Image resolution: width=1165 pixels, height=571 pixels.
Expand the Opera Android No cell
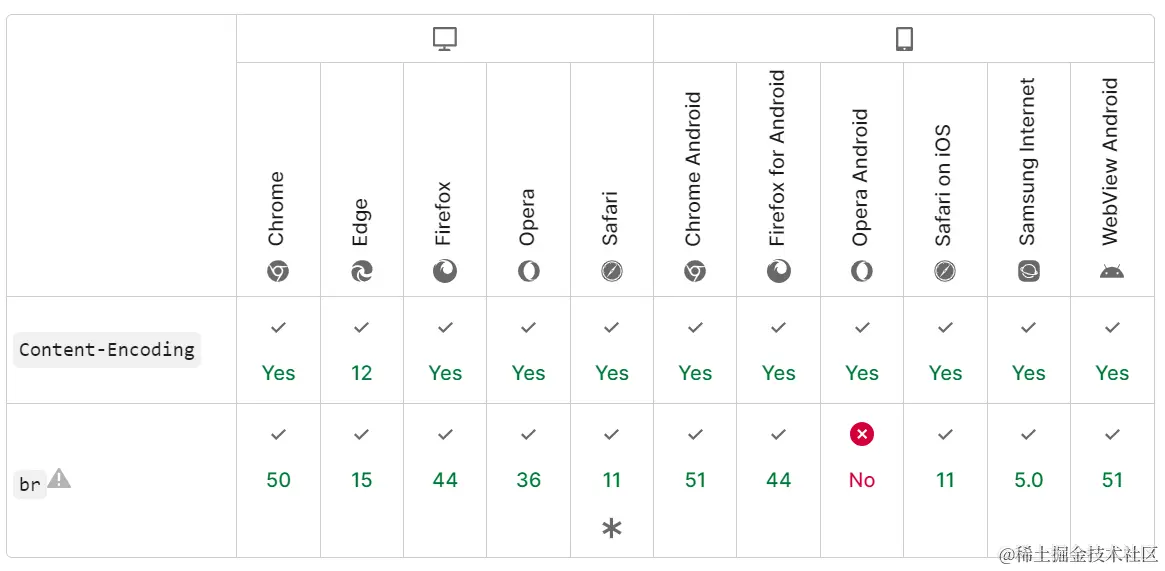(862, 480)
